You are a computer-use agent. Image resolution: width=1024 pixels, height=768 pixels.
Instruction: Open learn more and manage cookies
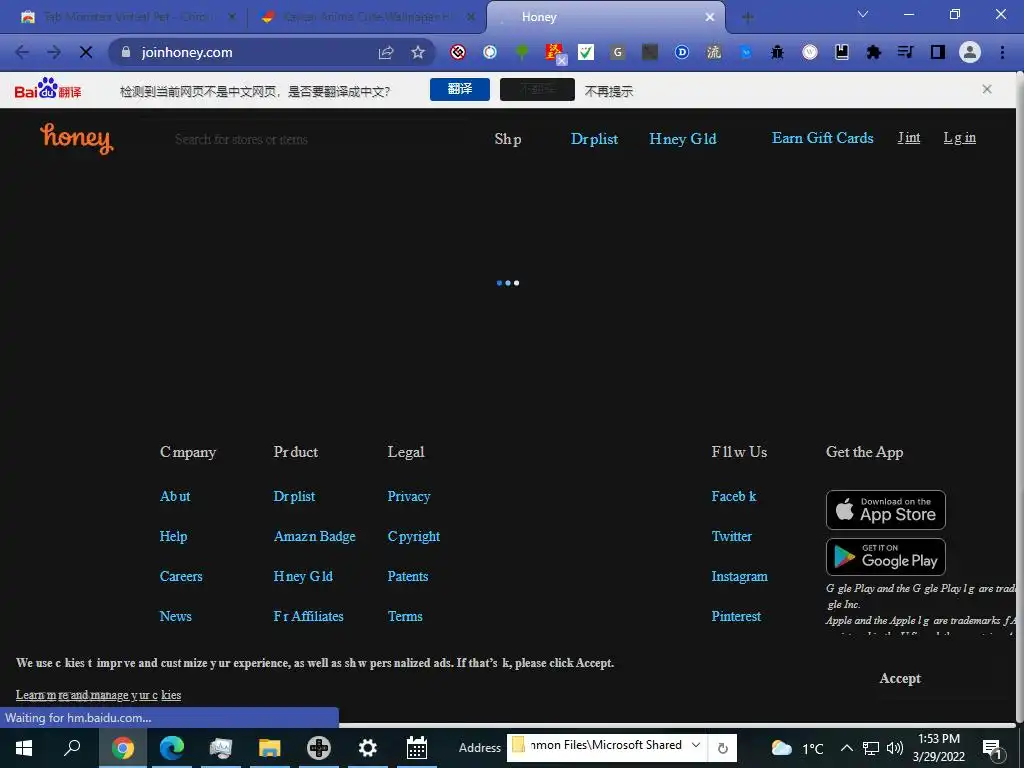pyautogui.click(x=98, y=695)
